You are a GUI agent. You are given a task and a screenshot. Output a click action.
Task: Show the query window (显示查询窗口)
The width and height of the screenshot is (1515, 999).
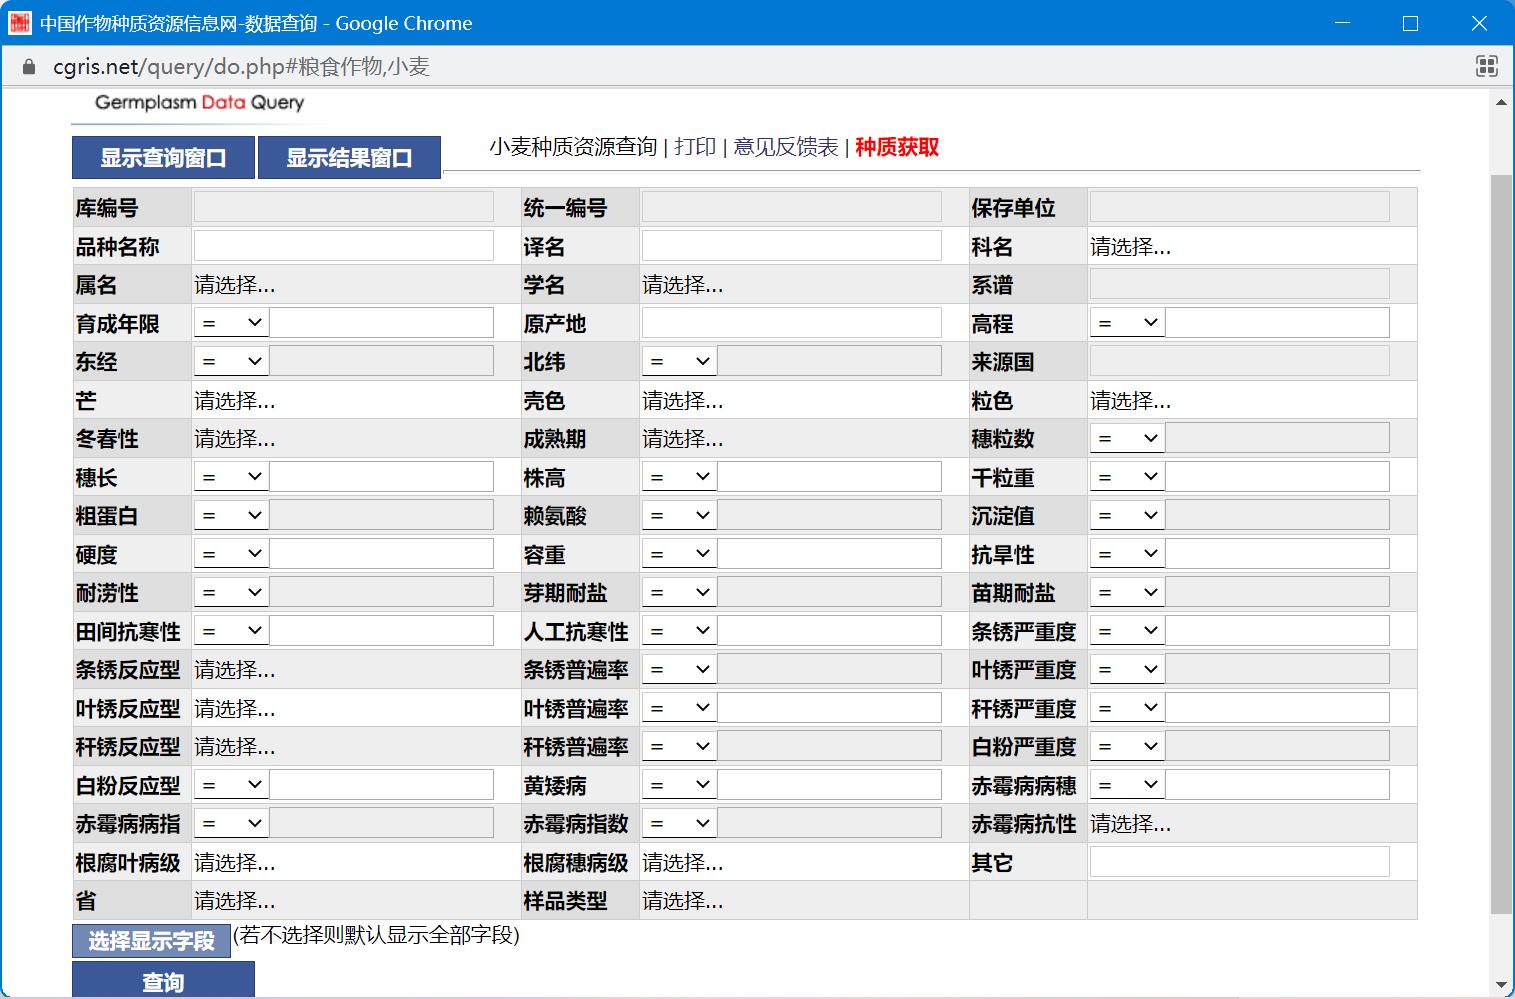163,158
